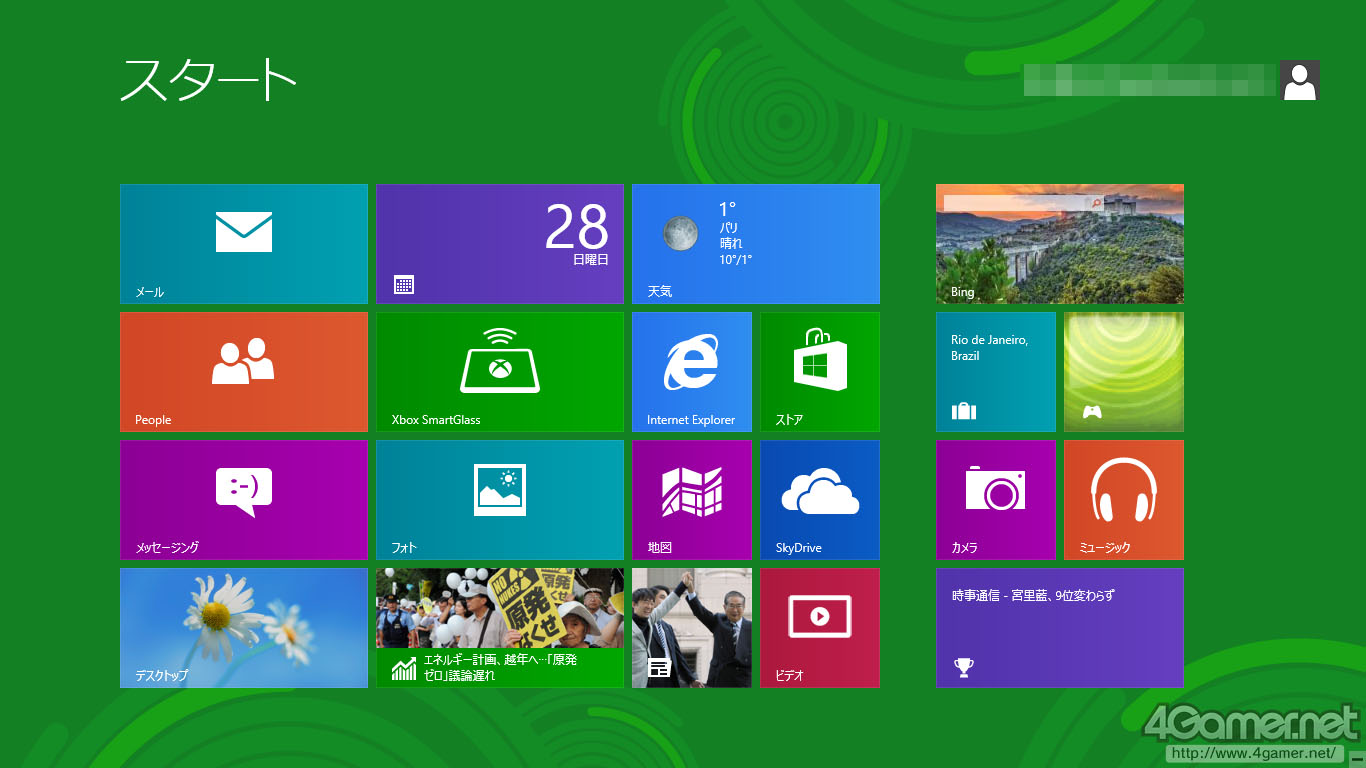This screenshot has width=1366, height=768.
Task: Open the games tile with controller icon
Action: pos(1124,372)
